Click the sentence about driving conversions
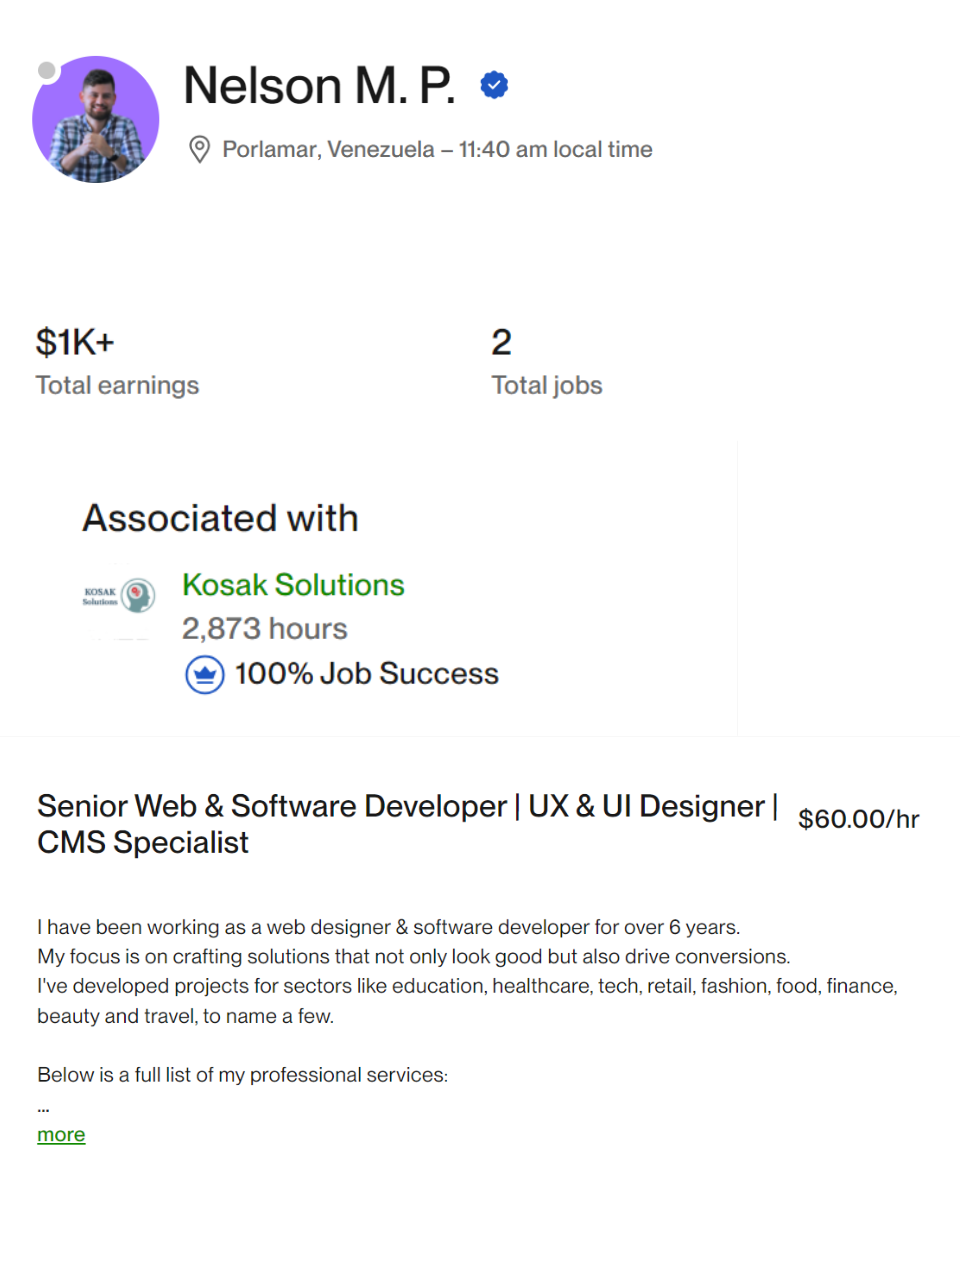This screenshot has height=1280, width=960. [x=414, y=957]
